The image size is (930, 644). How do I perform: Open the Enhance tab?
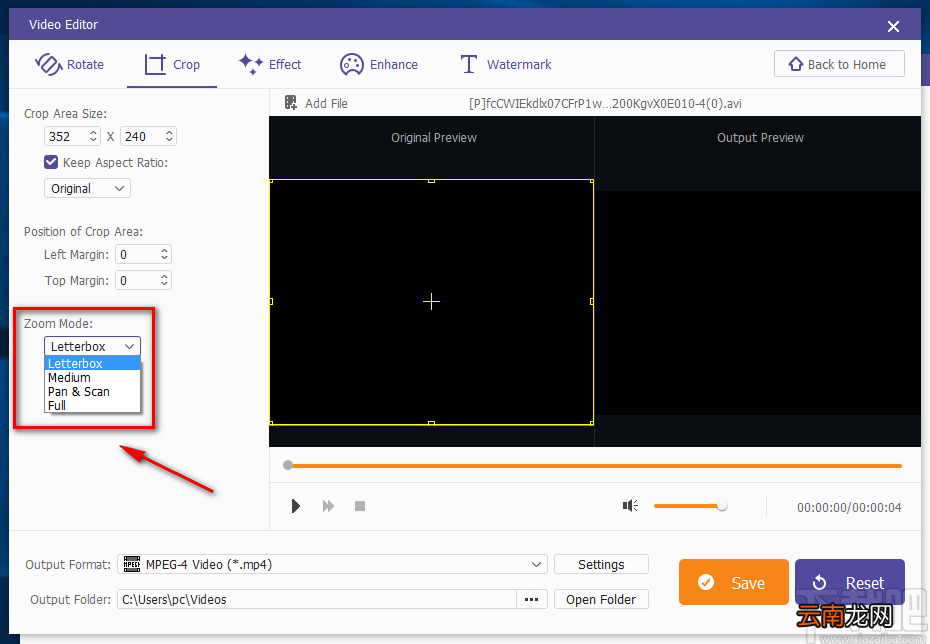[378, 64]
